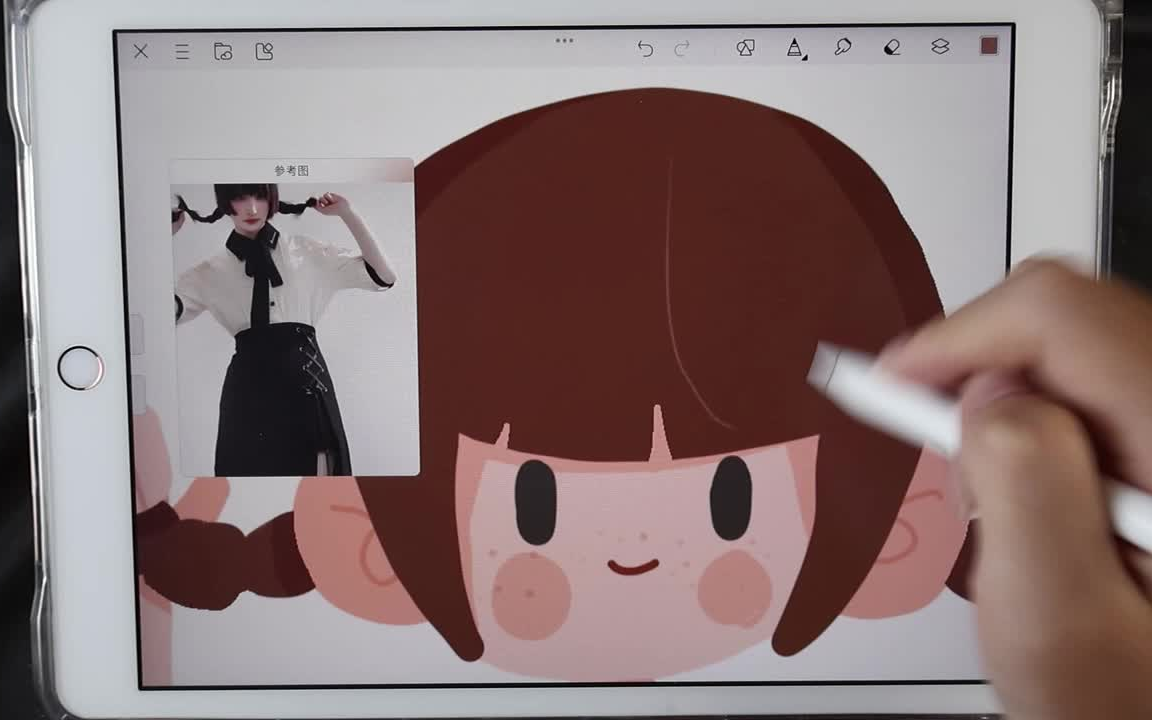
Task: Select the shape selection tool icon
Action: pos(745,47)
